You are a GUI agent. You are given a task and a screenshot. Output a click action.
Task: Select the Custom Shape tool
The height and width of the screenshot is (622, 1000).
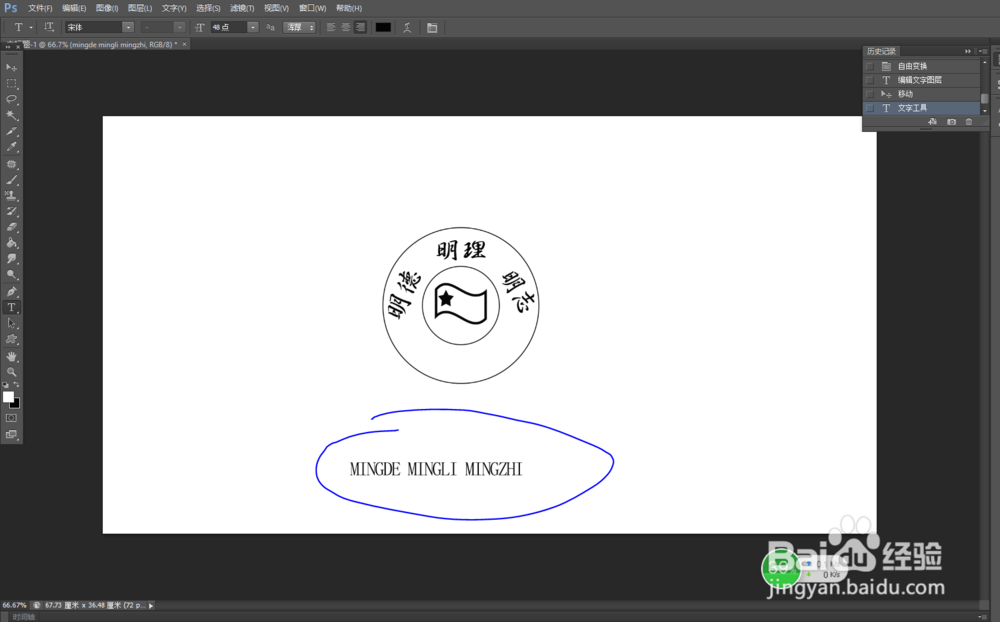[x=11, y=339]
